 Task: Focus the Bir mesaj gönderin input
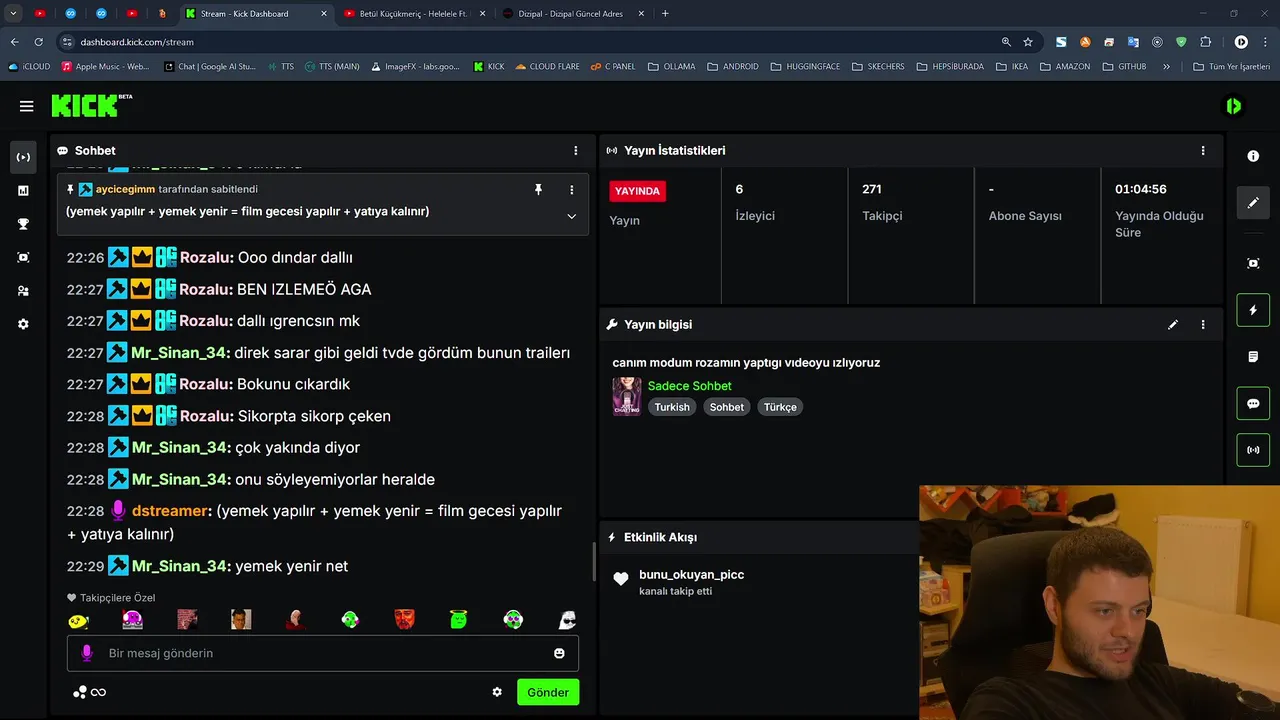pos(323,653)
